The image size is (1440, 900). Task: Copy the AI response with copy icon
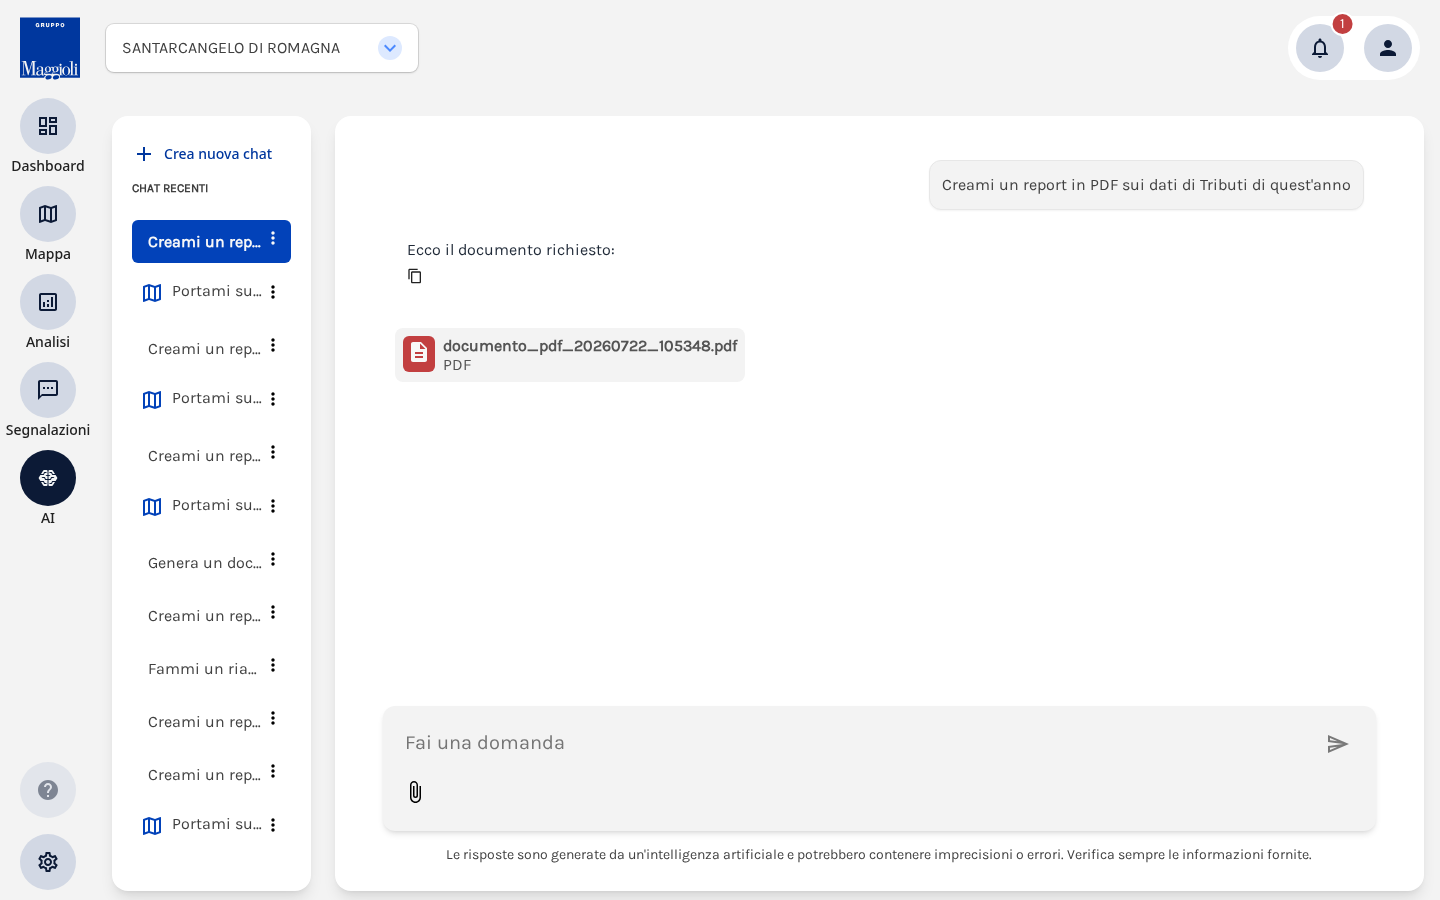[x=415, y=276]
